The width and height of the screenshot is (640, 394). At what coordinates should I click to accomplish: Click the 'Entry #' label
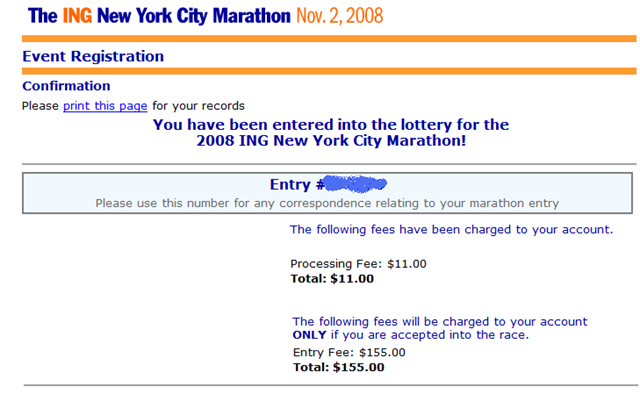click(x=297, y=185)
